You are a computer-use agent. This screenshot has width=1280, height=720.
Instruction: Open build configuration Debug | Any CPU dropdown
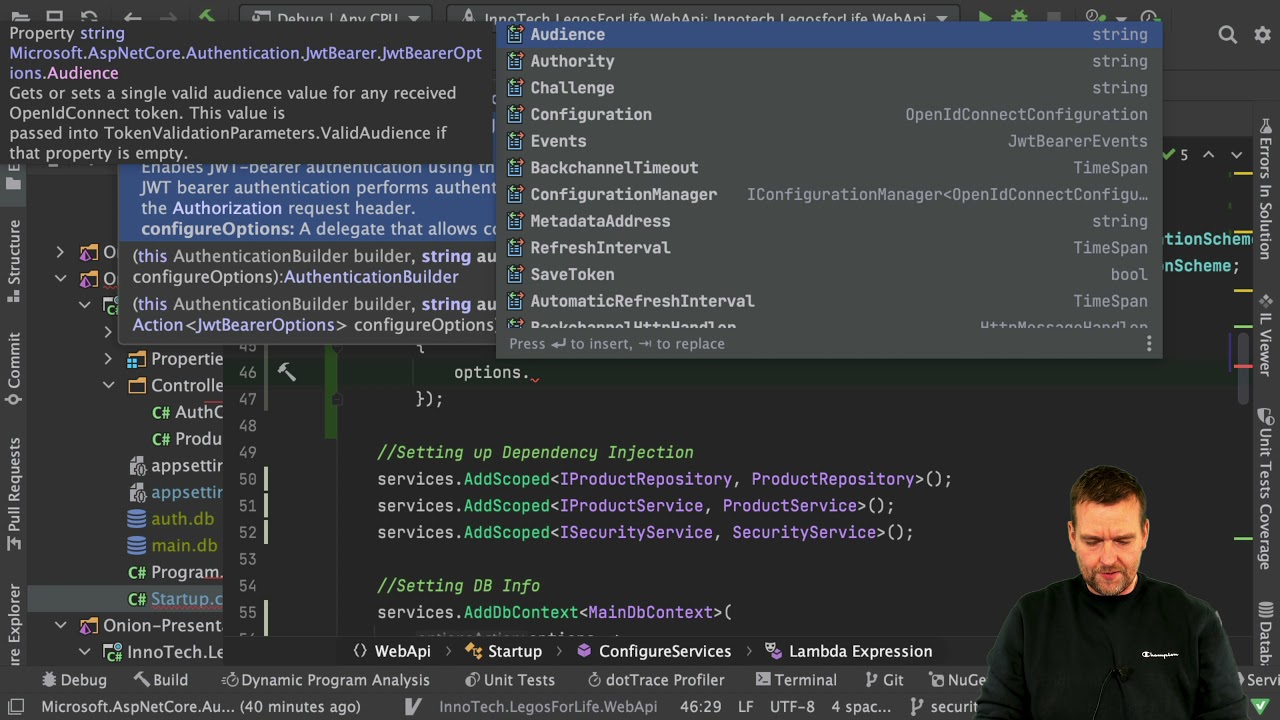coord(336,18)
